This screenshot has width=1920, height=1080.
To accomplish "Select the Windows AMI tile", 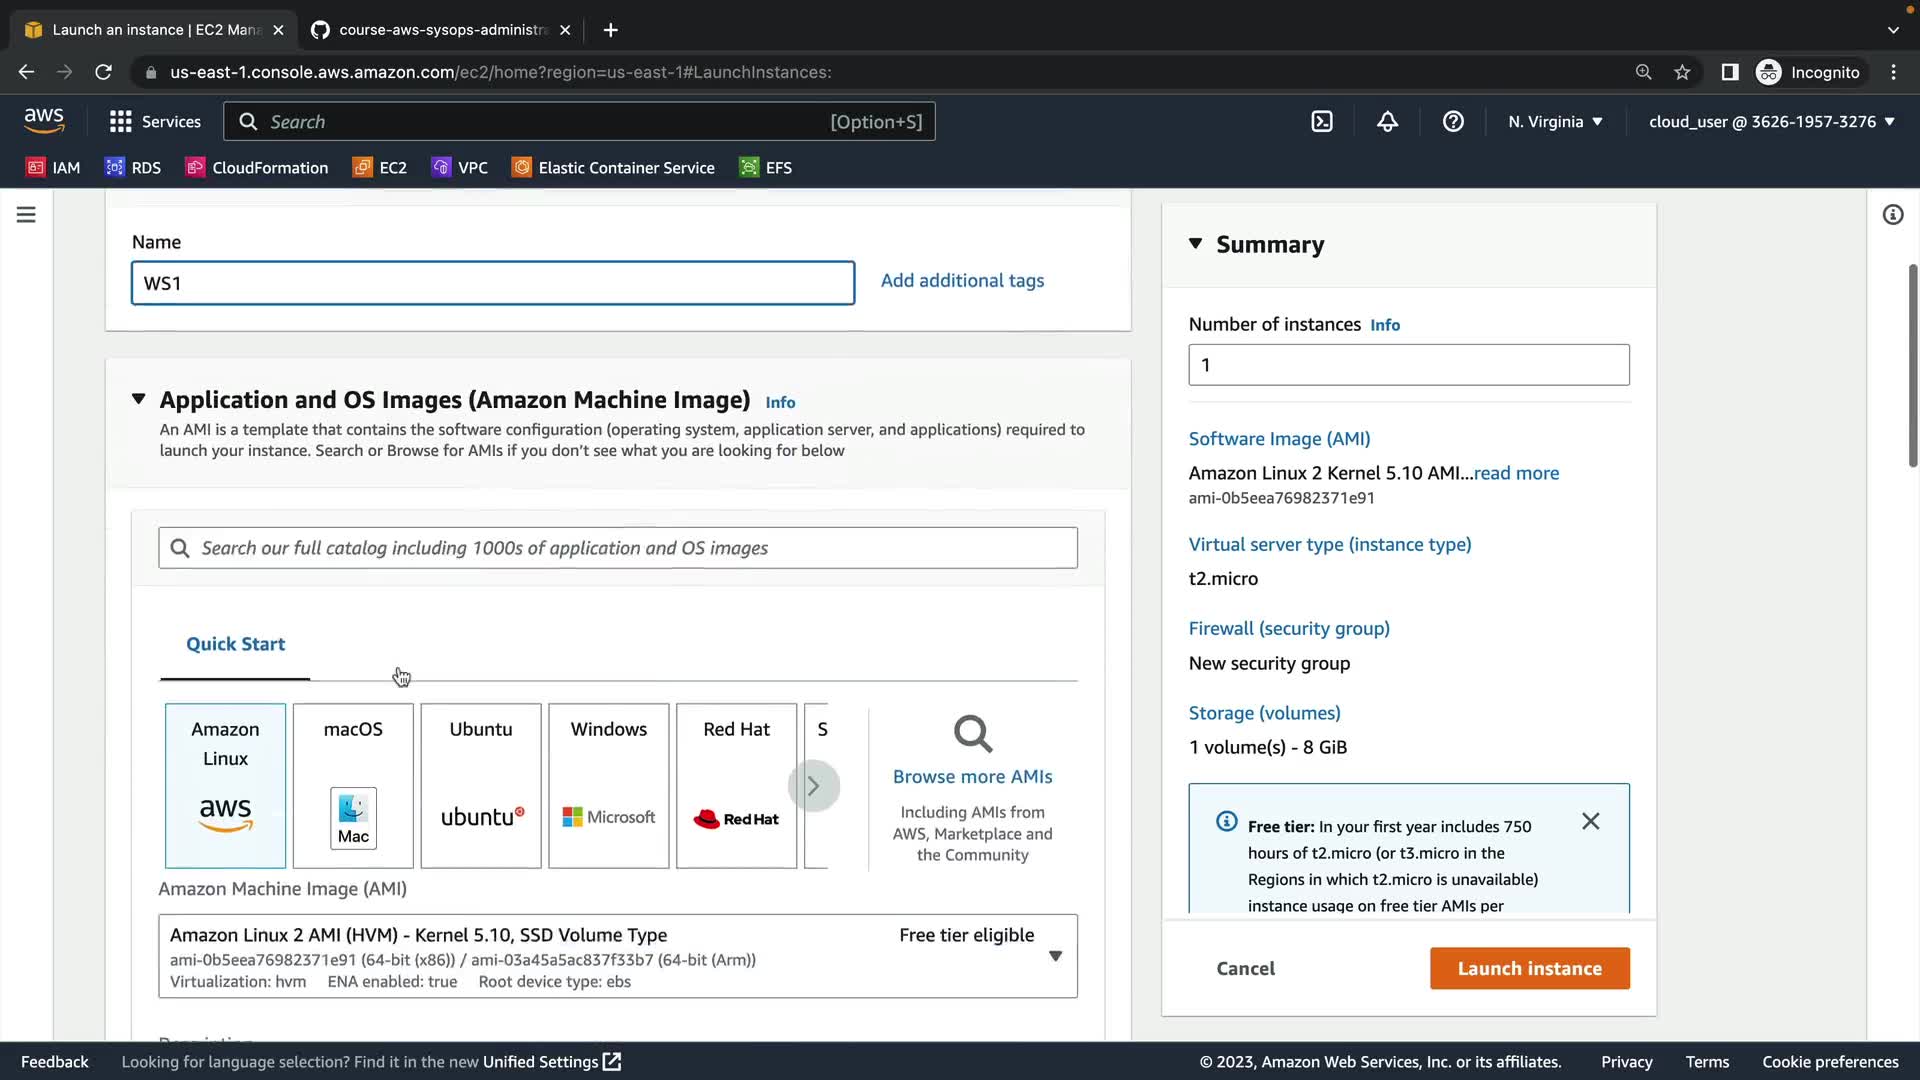I will pyautogui.click(x=608, y=785).
